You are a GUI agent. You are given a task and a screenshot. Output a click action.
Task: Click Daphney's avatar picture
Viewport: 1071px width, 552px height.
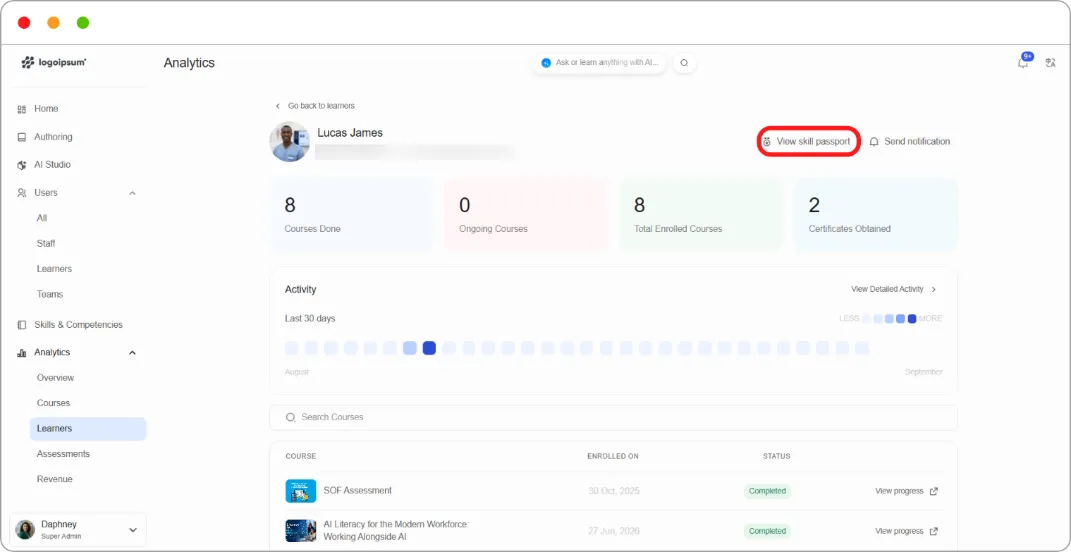25,529
